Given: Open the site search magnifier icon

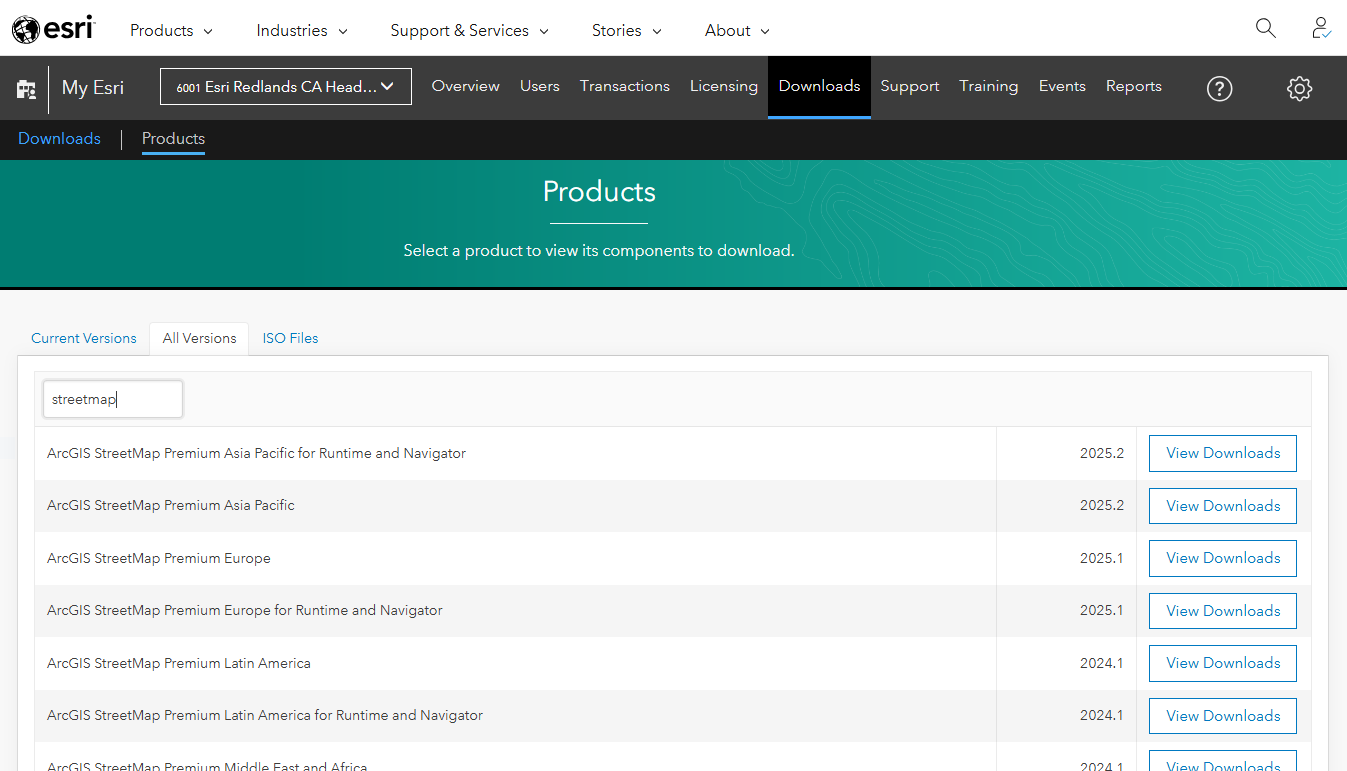Looking at the screenshot, I should pyautogui.click(x=1266, y=28).
